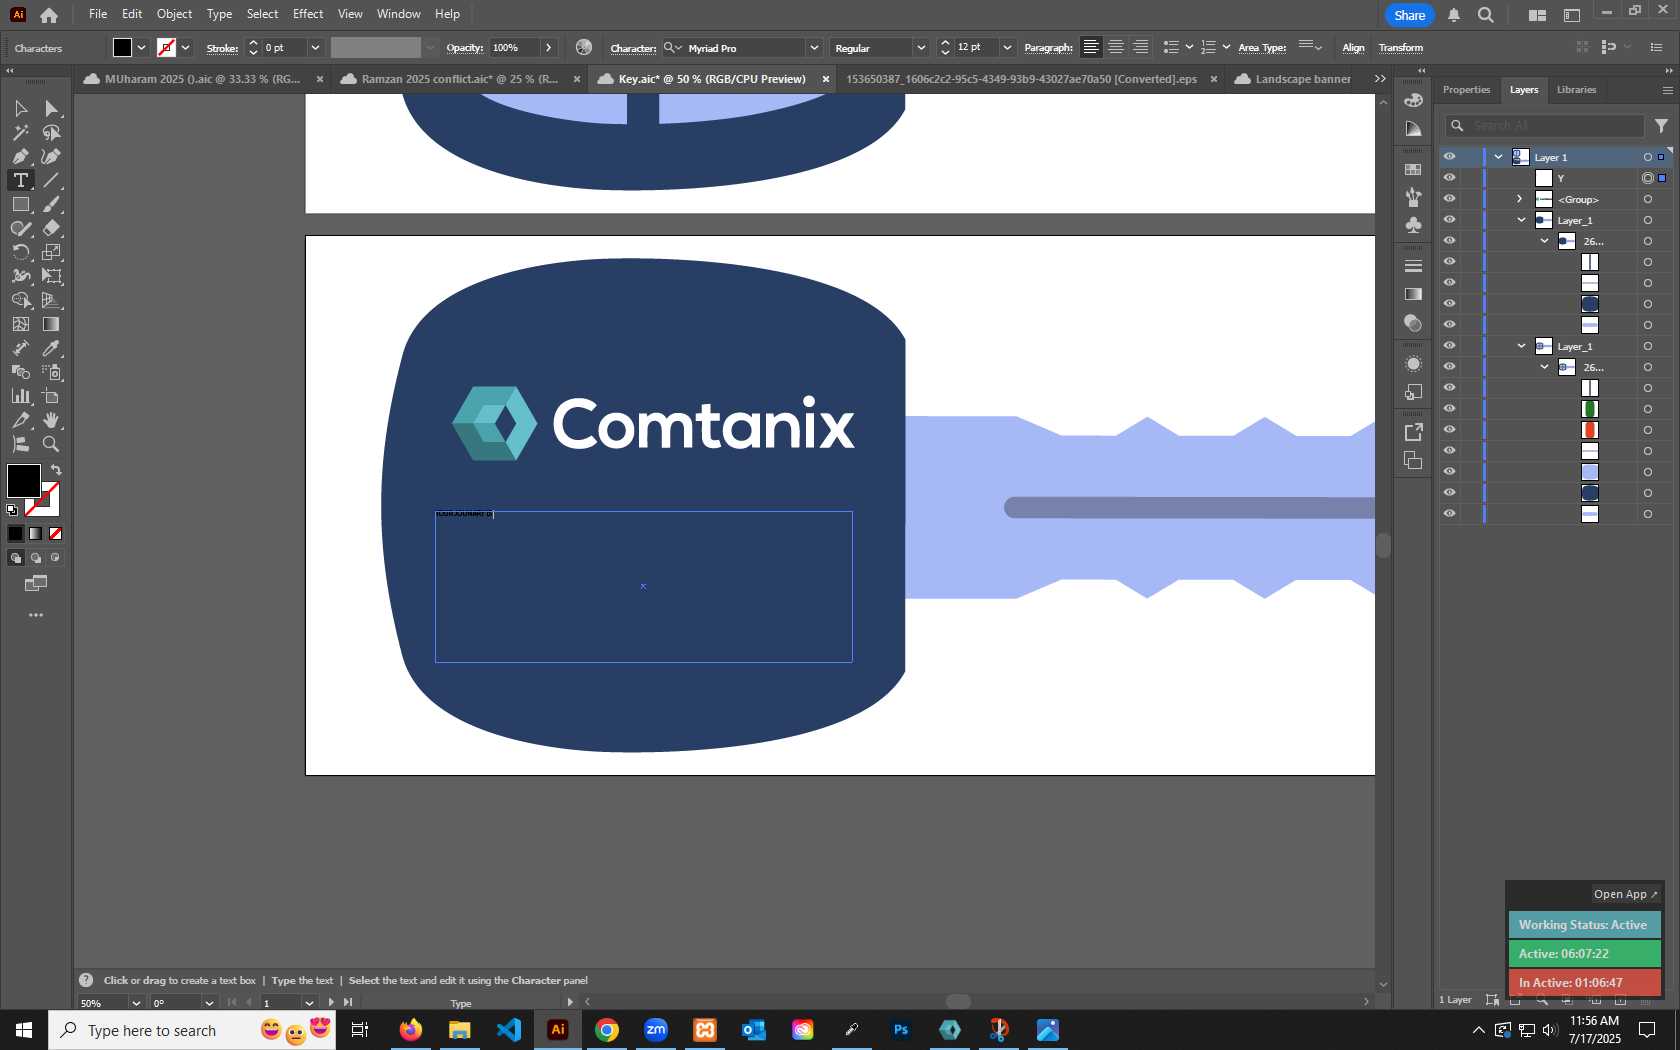The height and width of the screenshot is (1050, 1680).
Task: Click the control bar fill color swatch
Action: 122,47
